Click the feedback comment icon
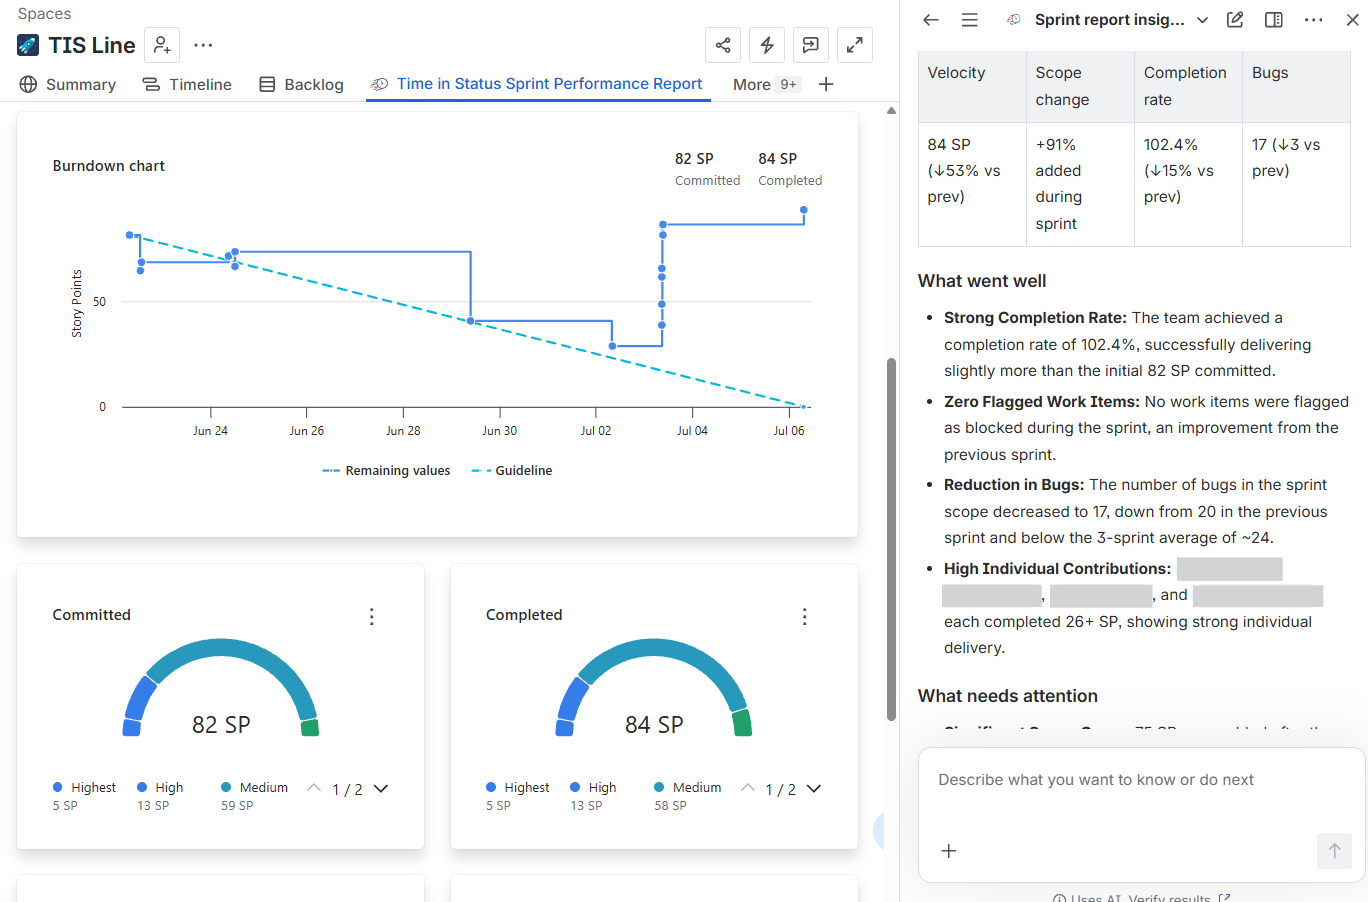 [x=811, y=45]
